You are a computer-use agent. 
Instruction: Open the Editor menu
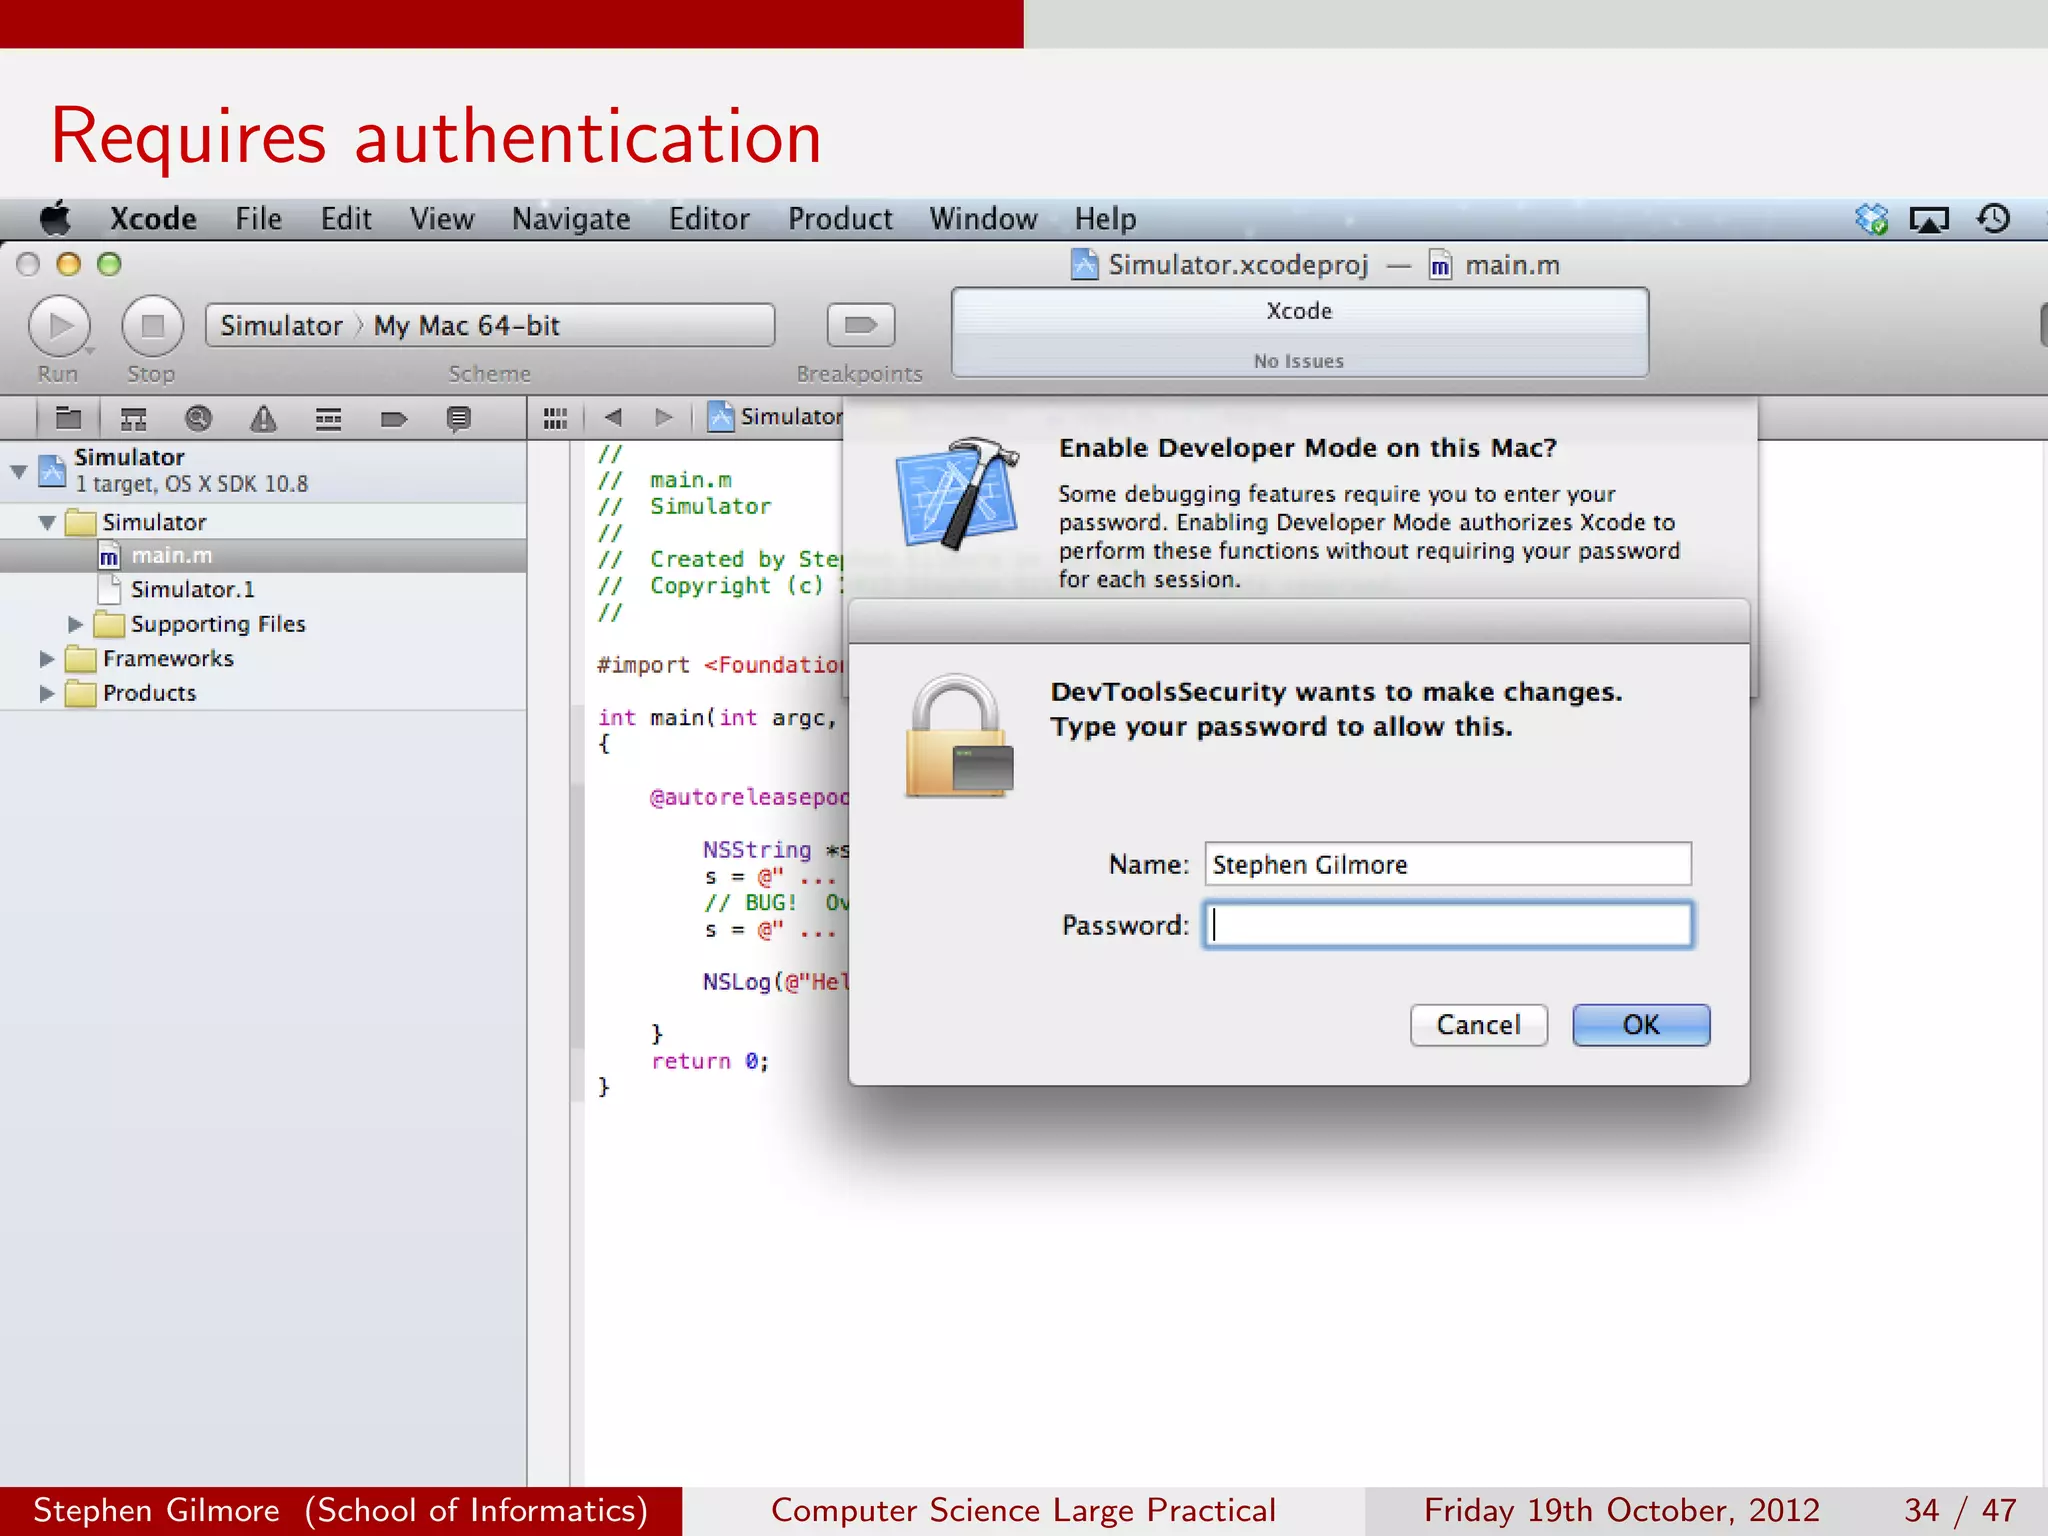[x=708, y=218]
